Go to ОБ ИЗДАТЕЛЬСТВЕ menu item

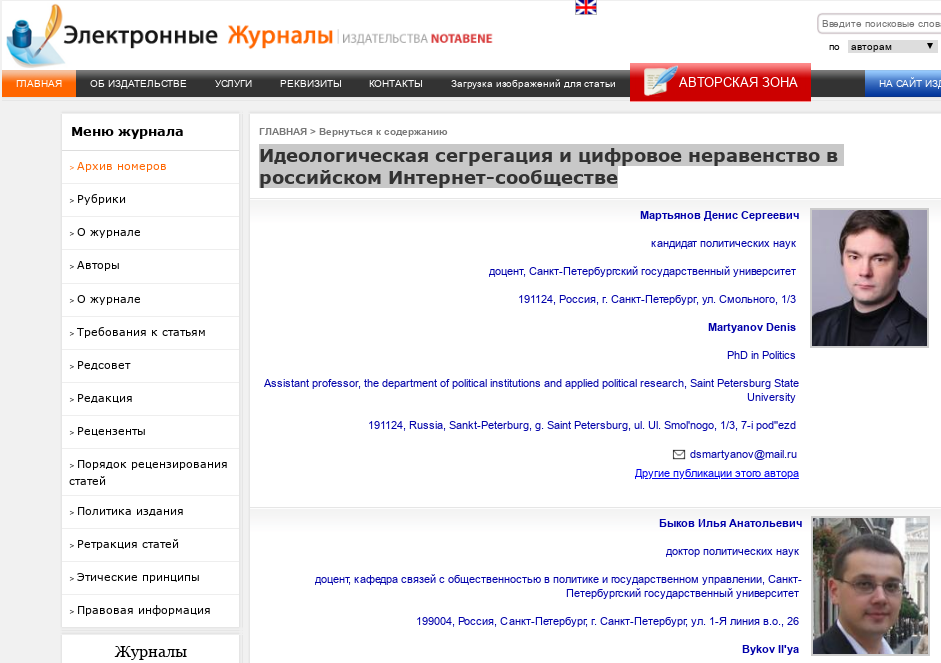tap(138, 84)
